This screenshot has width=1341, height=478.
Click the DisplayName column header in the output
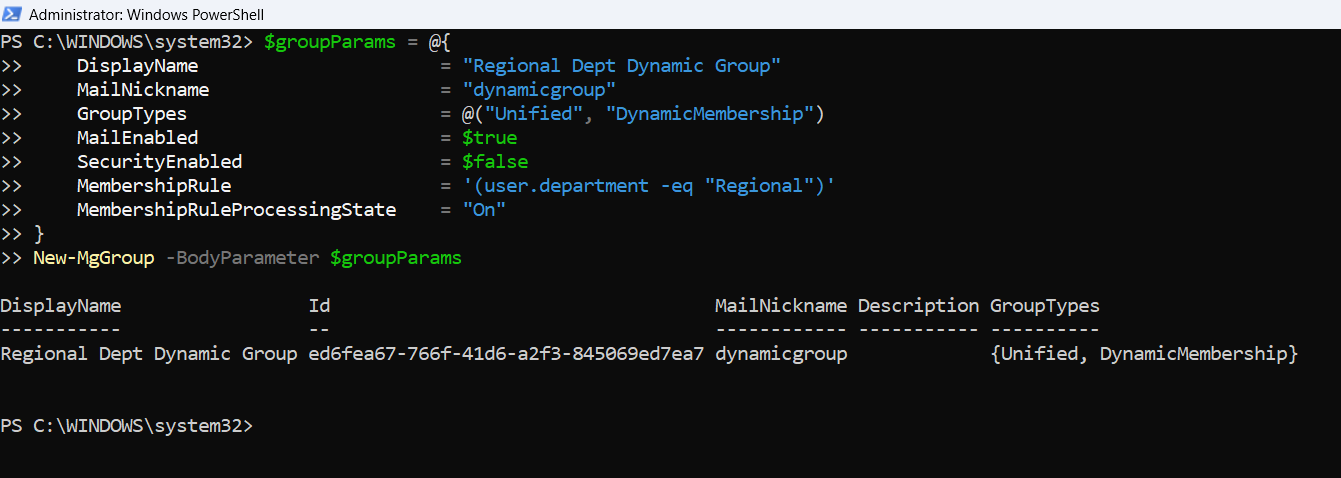61,306
